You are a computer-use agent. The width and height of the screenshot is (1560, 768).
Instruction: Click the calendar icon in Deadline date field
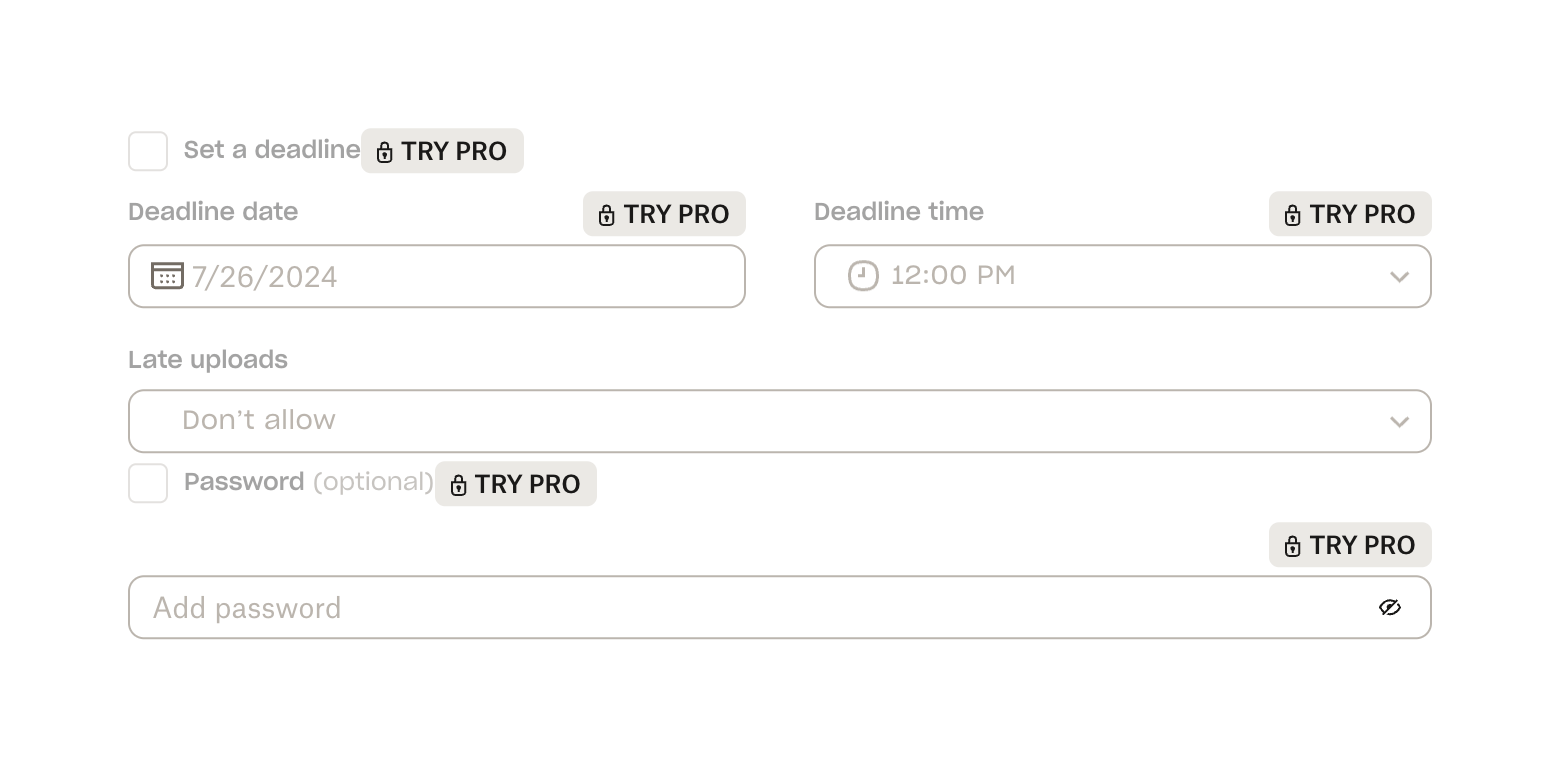pos(167,275)
